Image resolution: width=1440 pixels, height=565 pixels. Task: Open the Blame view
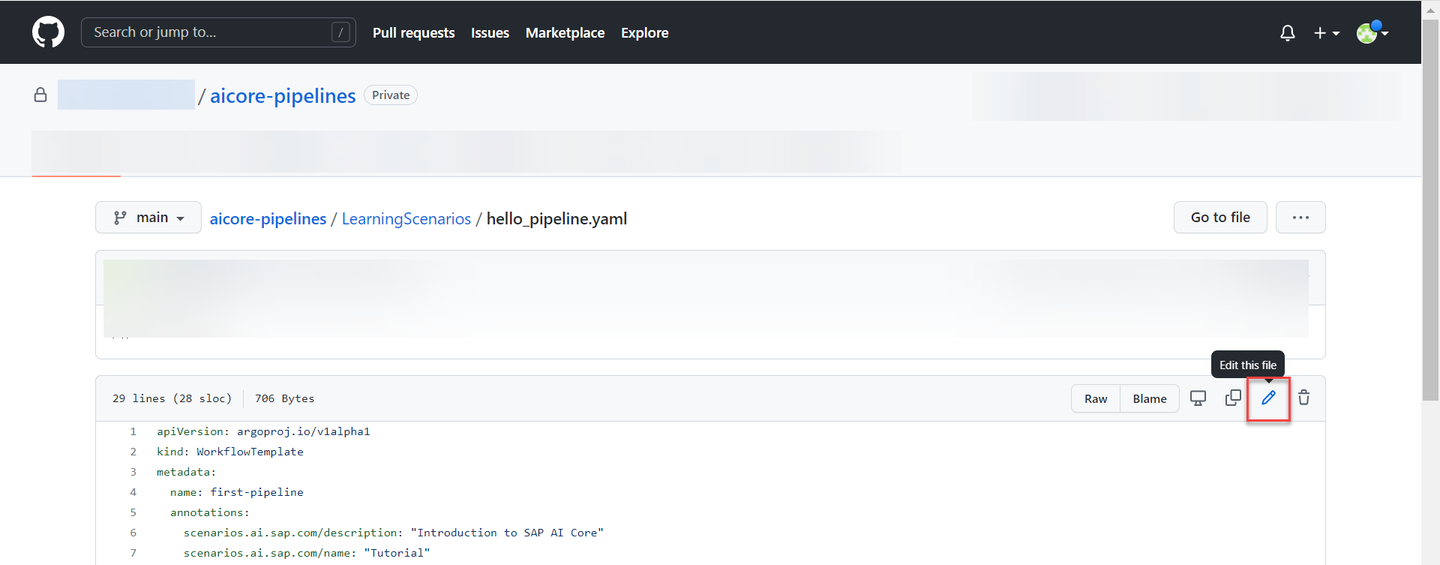[x=1150, y=398]
